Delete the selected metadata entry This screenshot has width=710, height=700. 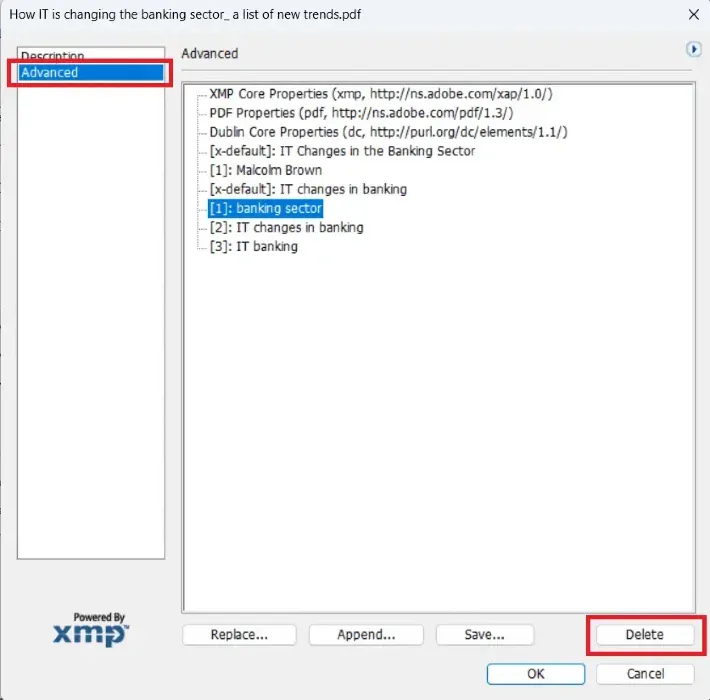pos(645,634)
